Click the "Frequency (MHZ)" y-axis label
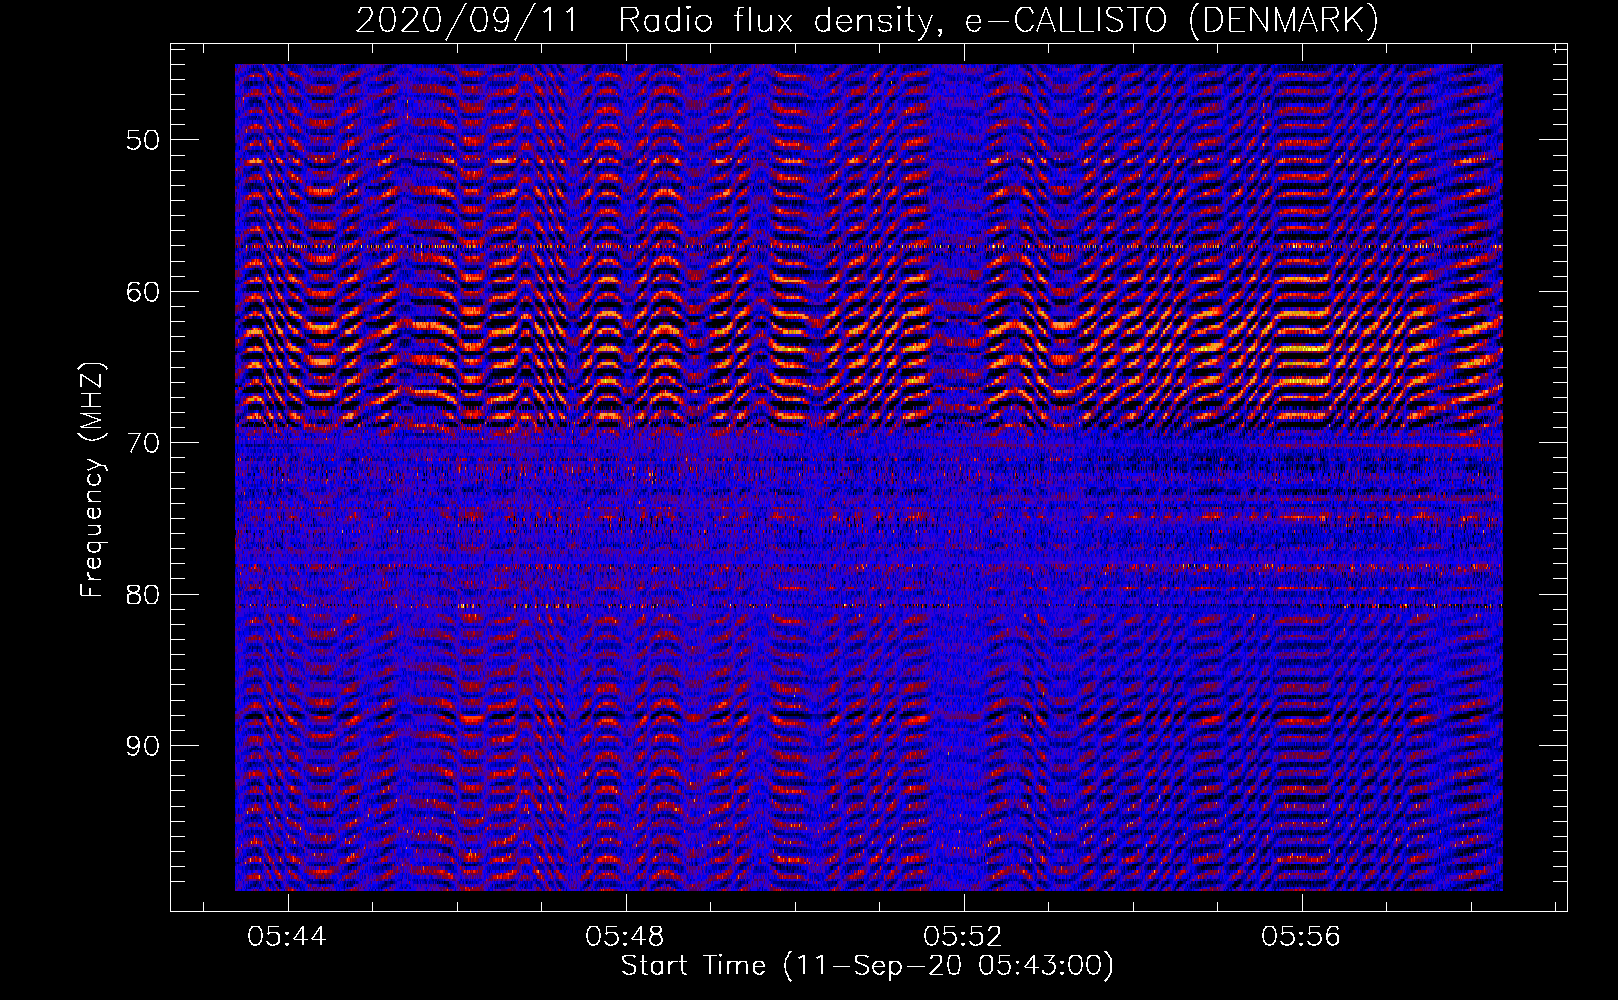 (x=92, y=480)
